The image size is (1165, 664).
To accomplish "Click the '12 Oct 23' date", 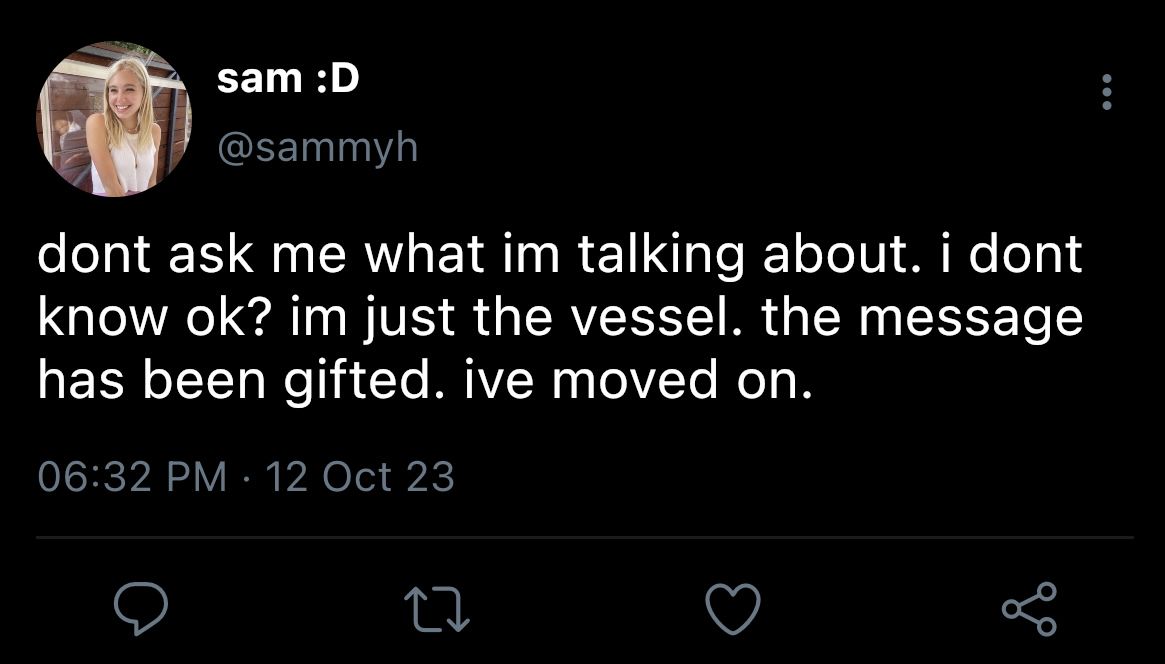I will pyautogui.click(x=360, y=477).
